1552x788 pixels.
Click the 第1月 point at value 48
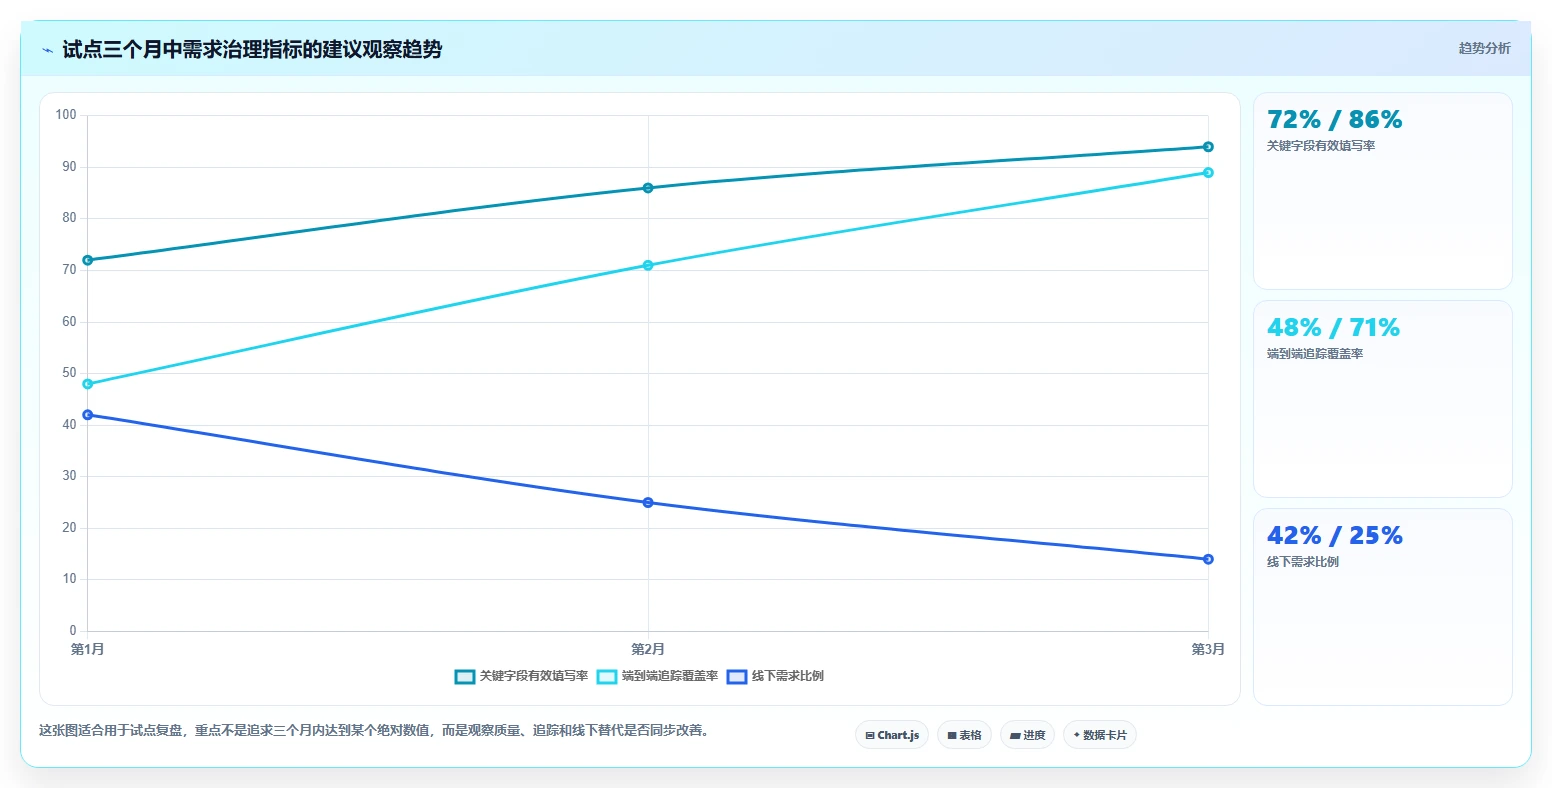(x=88, y=384)
